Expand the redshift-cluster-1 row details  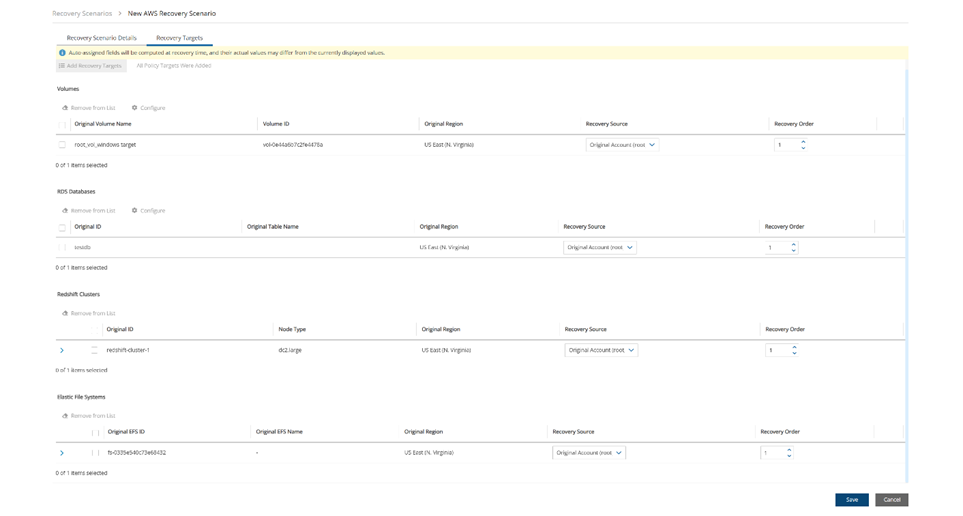tap(62, 350)
